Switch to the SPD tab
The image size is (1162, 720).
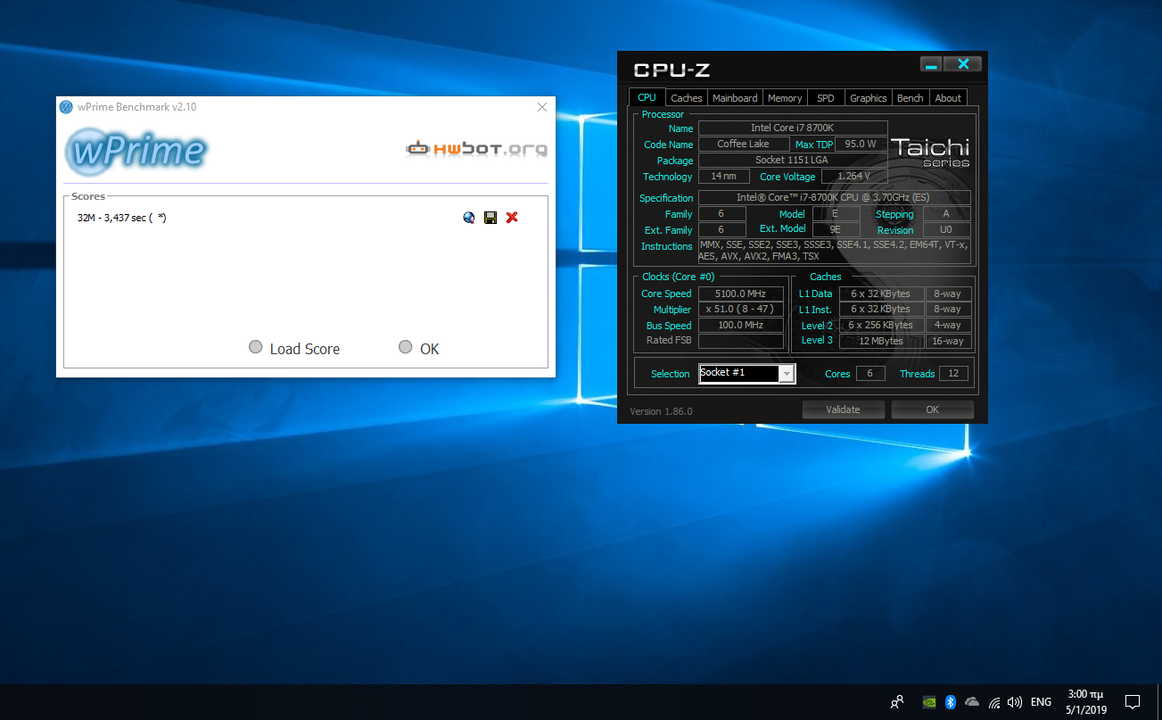pyautogui.click(x=826, y=98)
